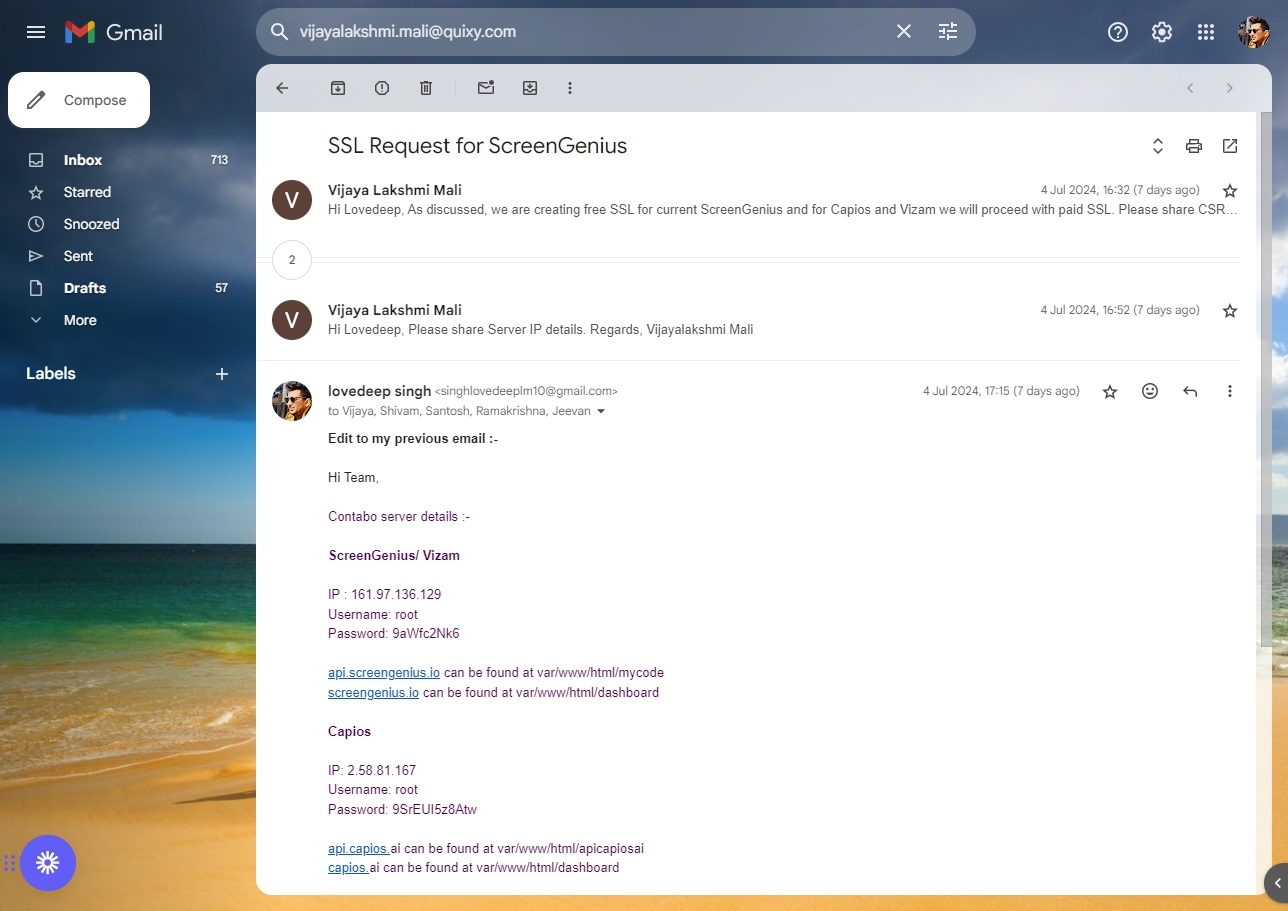Run the search with the magnifier icon

[280, 31]
